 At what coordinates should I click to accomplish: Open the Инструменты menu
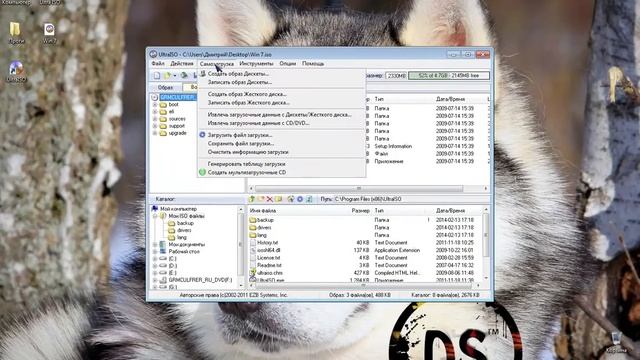[x=256, y=64]
